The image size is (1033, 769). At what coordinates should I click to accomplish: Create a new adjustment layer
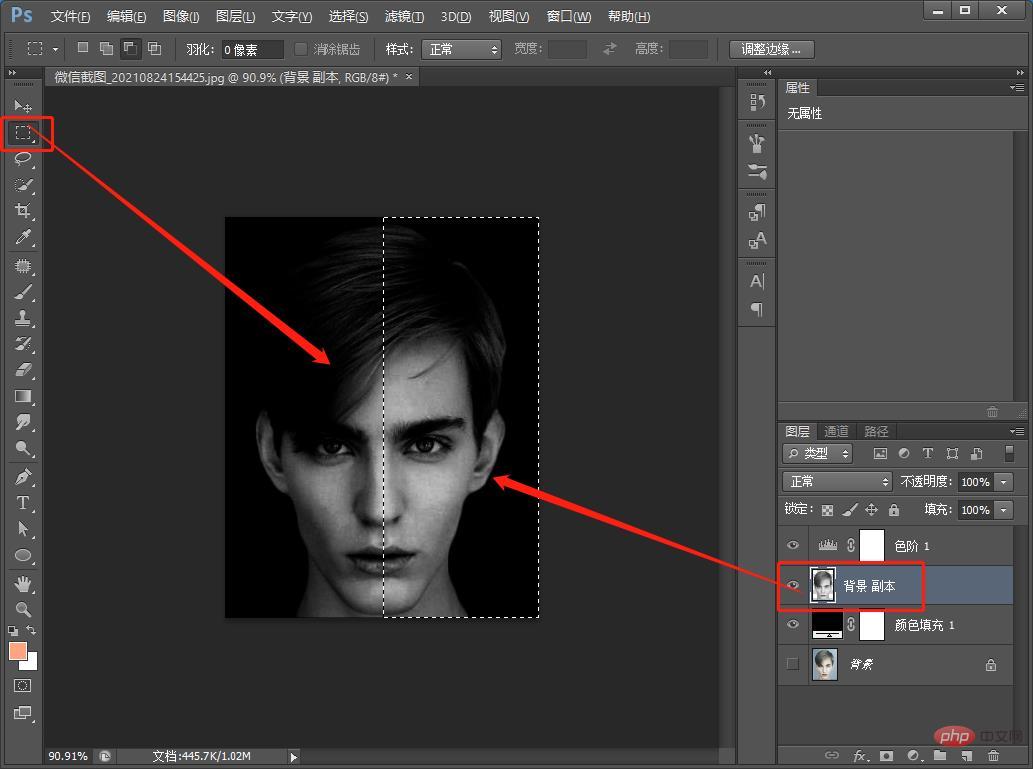913,756
